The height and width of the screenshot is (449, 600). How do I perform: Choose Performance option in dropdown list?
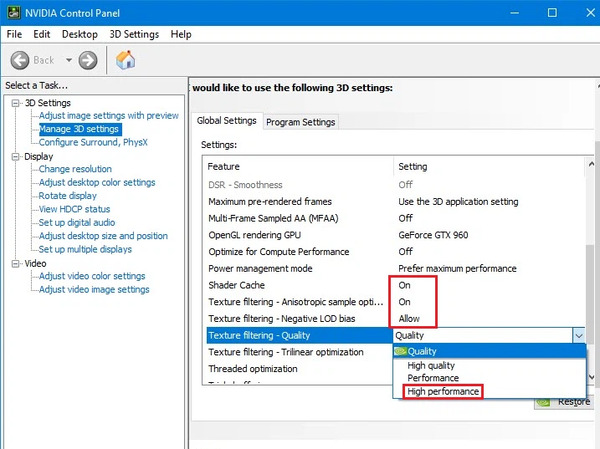(489, 378)
